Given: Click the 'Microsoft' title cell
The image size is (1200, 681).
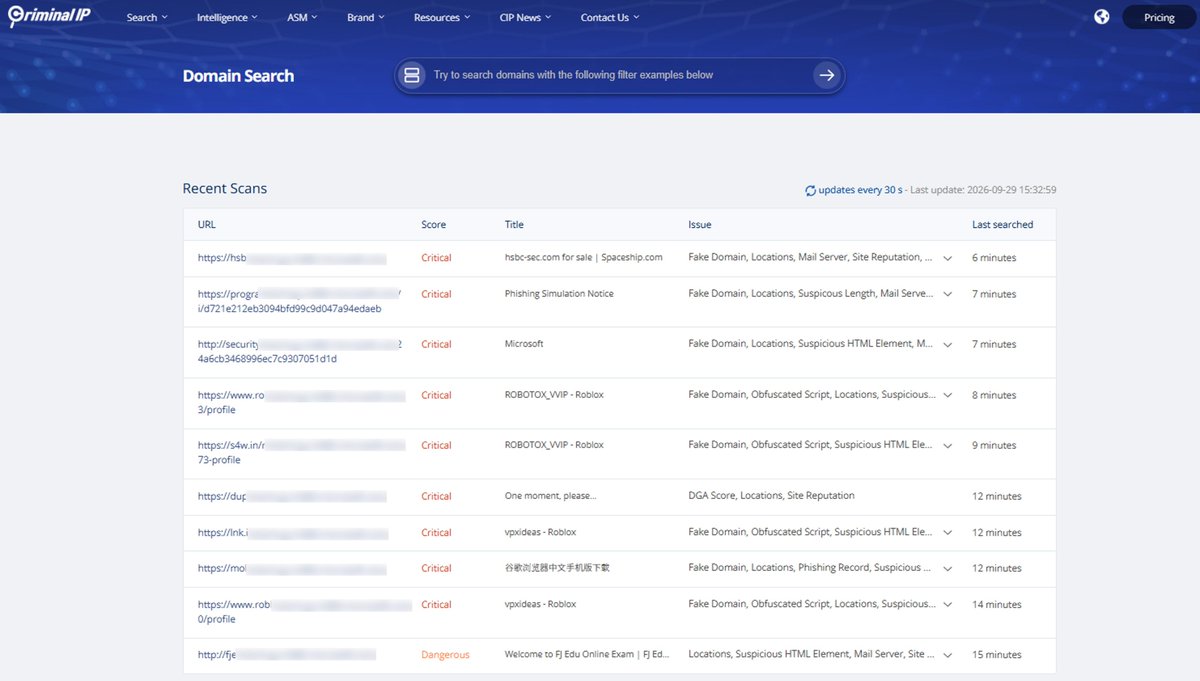Looking at the screenshot, I should [524, 344].
